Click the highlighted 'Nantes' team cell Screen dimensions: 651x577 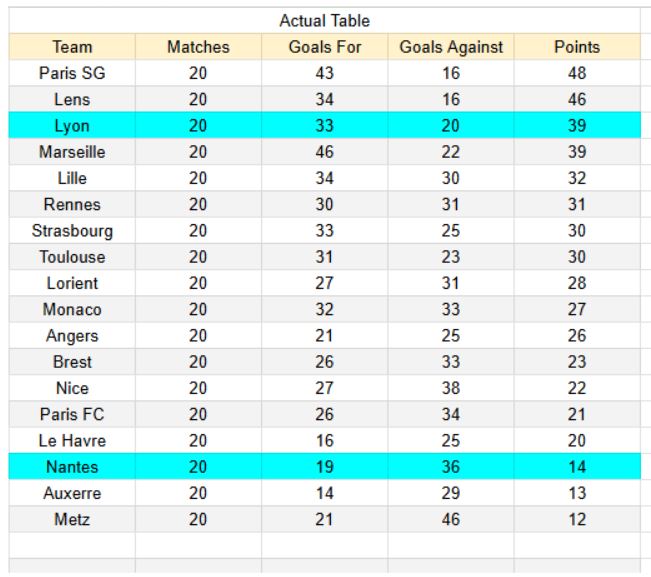[72, 467]
